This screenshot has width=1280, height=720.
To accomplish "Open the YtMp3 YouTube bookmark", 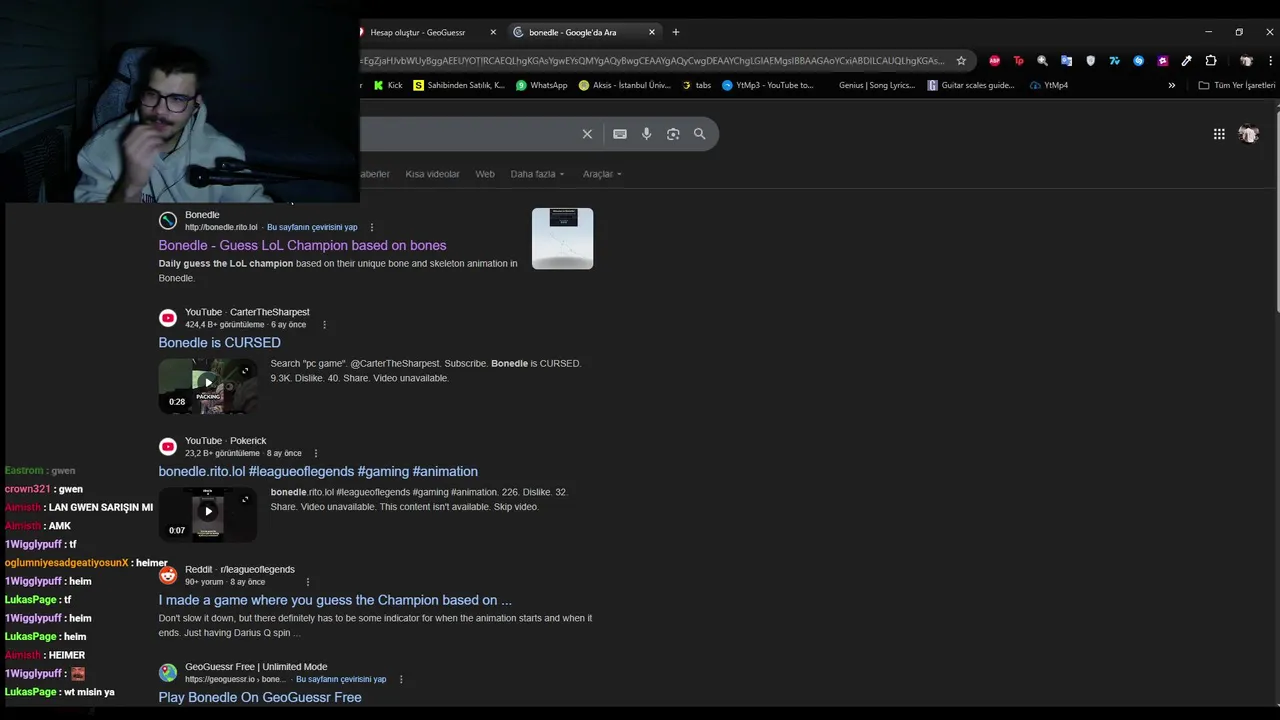I will (x=768, y=85).
